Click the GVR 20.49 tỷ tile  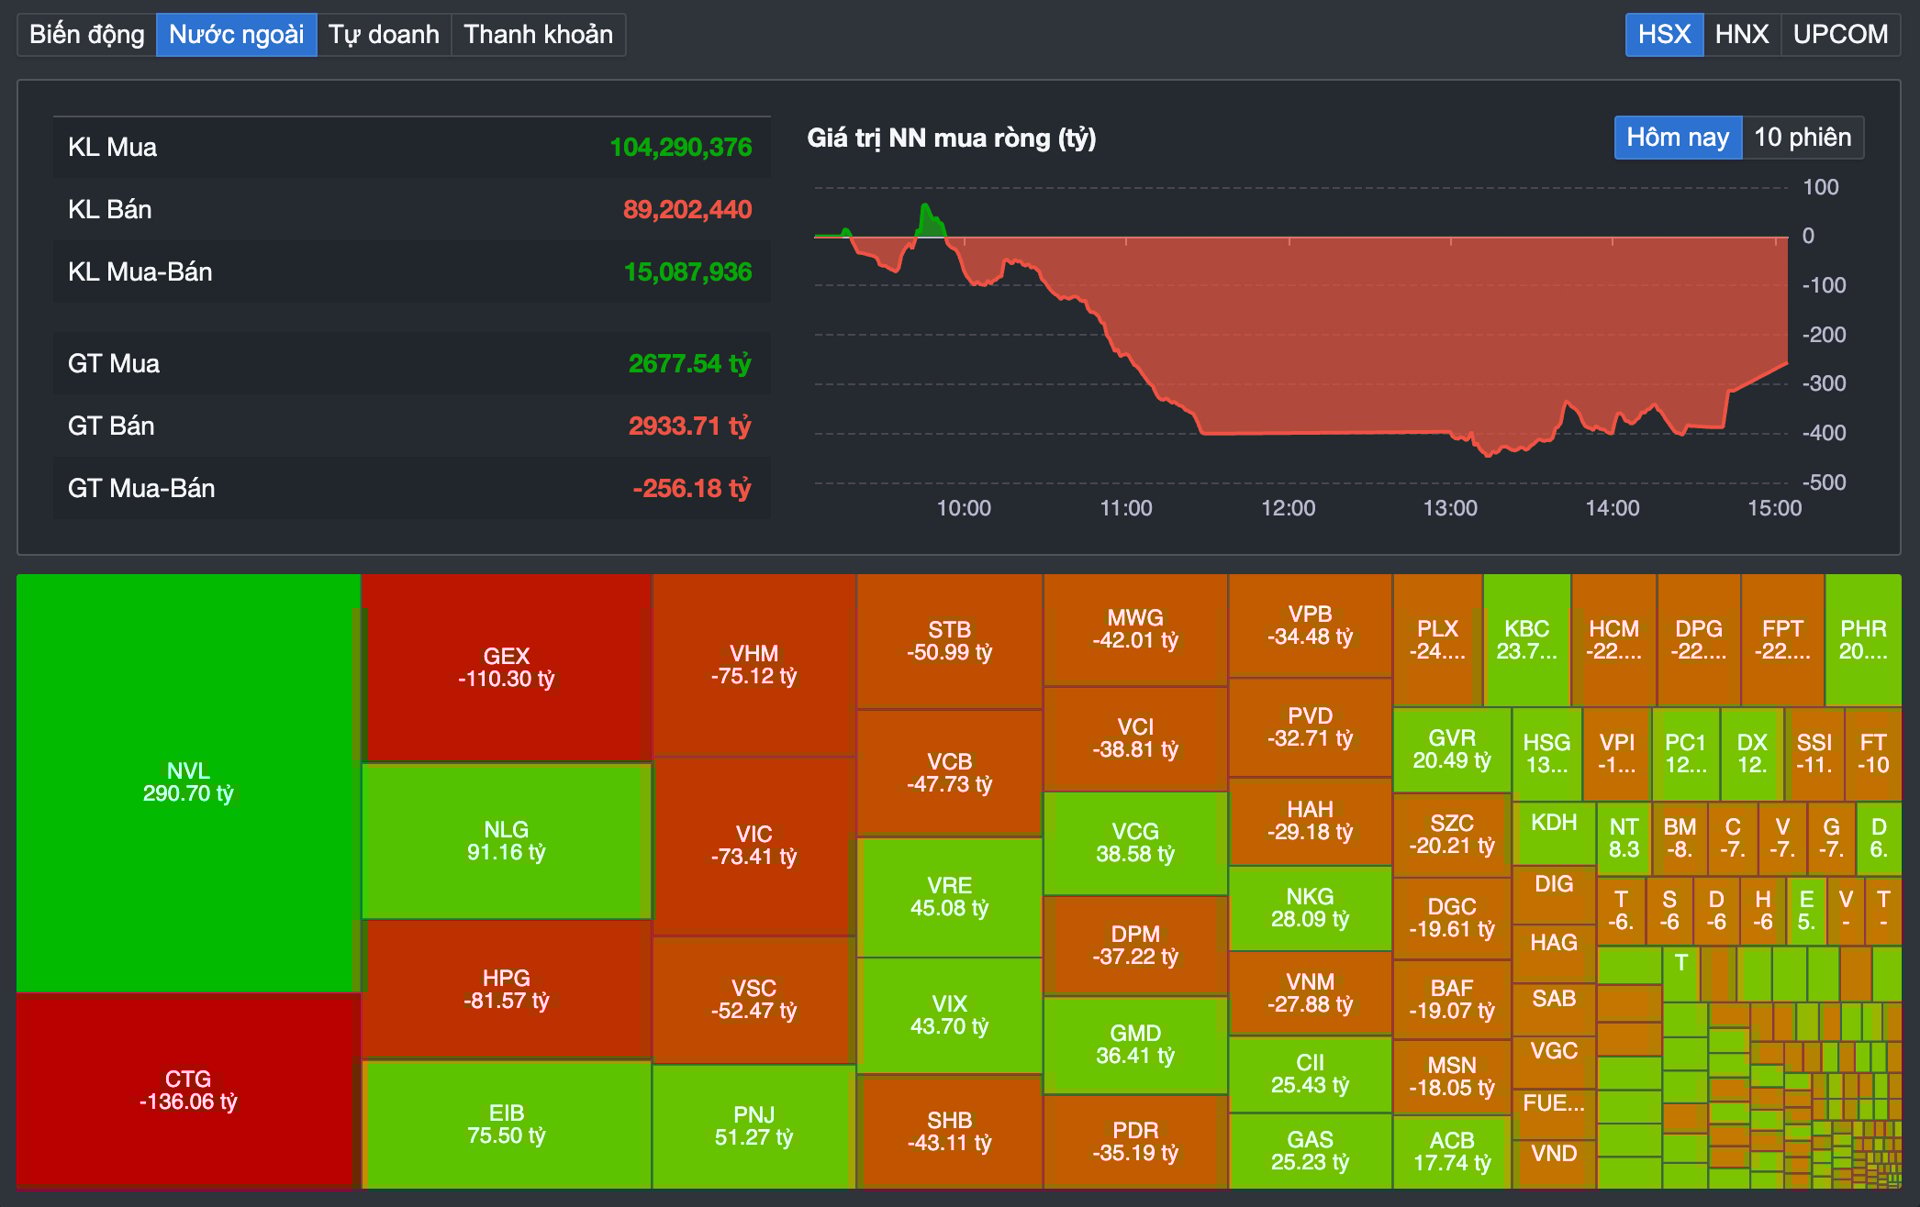(x=1452, y=750)
